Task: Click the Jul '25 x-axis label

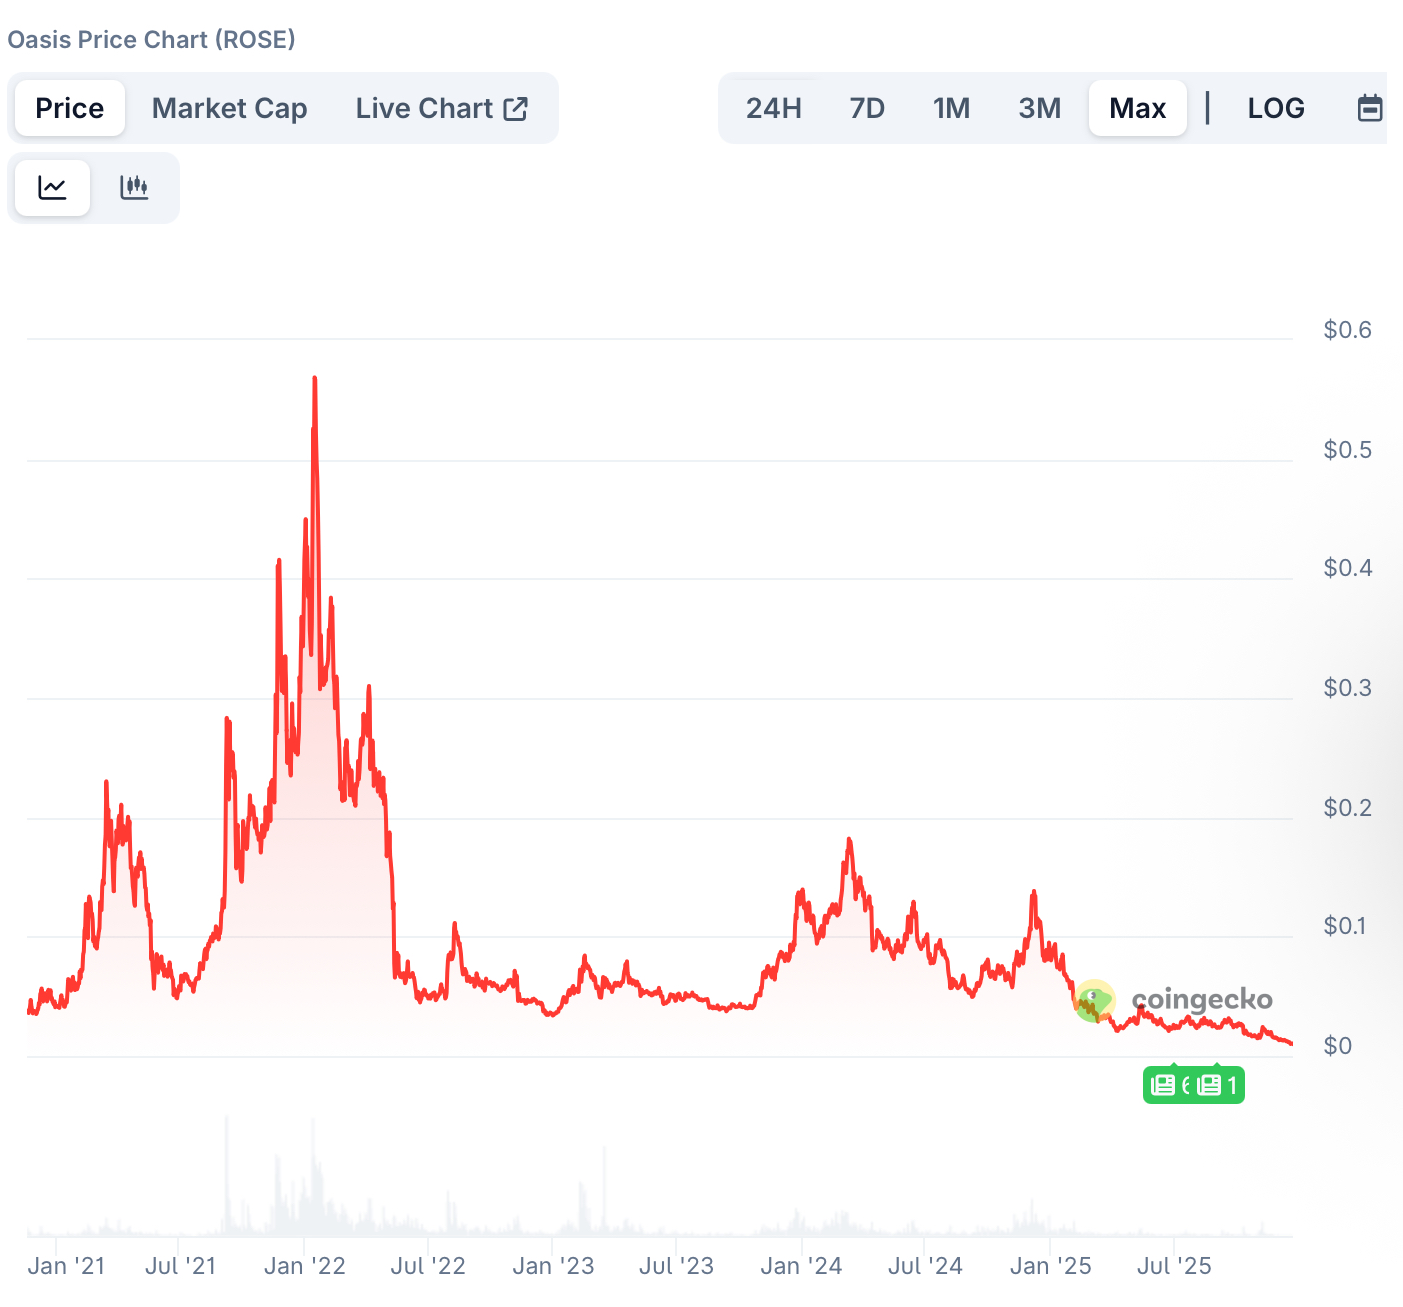Action: pyautogui.click(x=1174, y=1266)
